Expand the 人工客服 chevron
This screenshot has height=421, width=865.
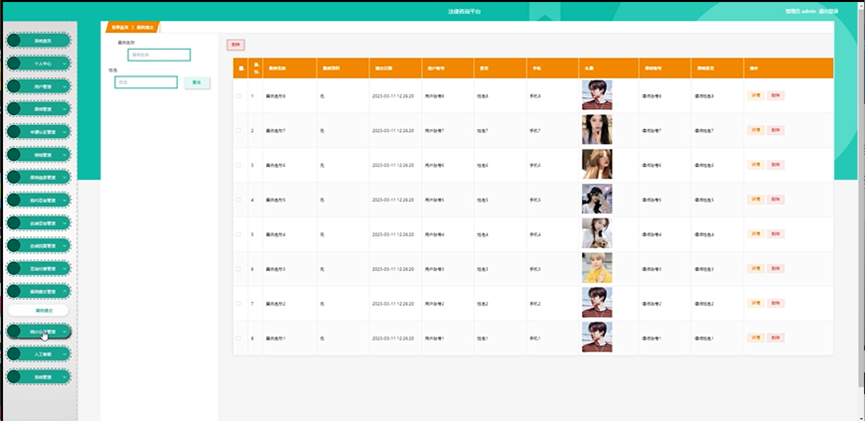click(65, 354)
